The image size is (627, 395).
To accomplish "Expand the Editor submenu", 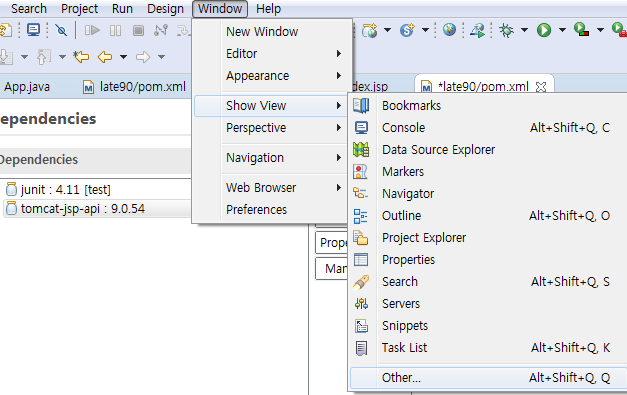I will 271,54.
